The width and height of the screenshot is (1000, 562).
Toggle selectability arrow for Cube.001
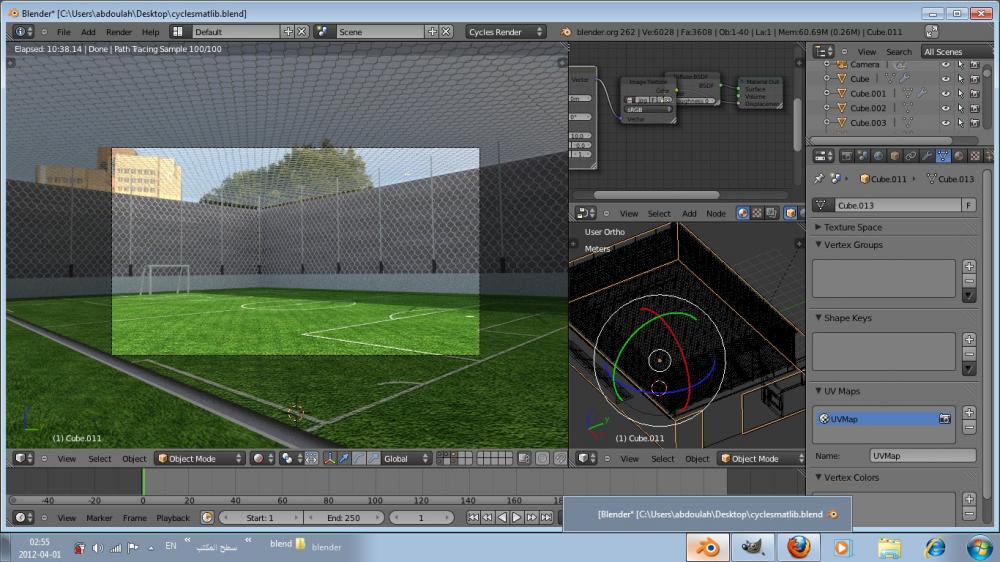click(960, 93)
